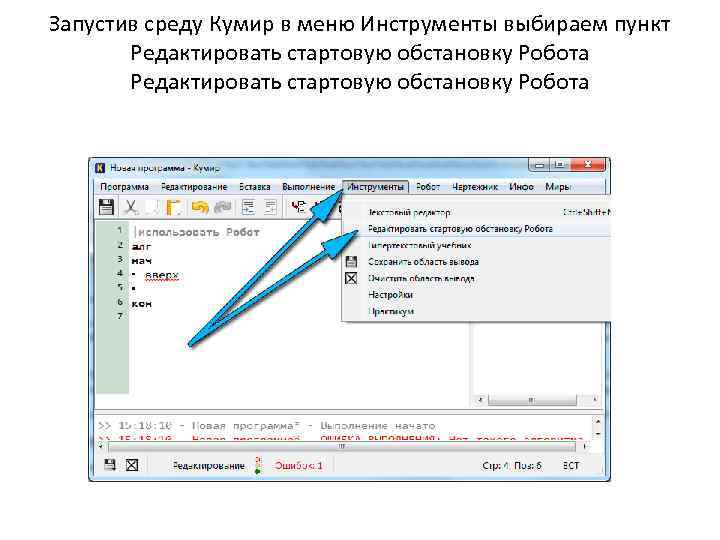Viewport: 720px width, 540px height.
Task: Click the second outdent lines toolbar icon
Action: pos(271,208)
